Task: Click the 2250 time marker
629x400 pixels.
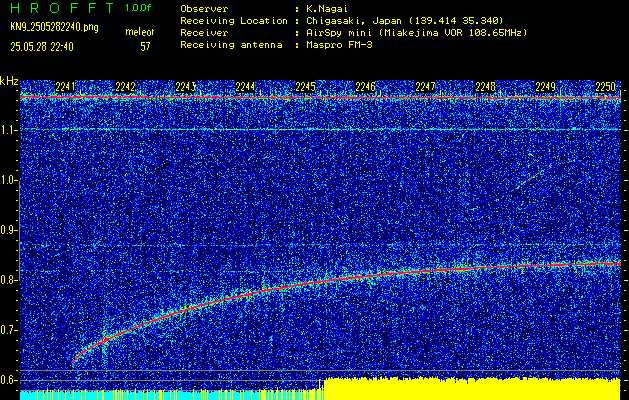Action: click(605, 87)
